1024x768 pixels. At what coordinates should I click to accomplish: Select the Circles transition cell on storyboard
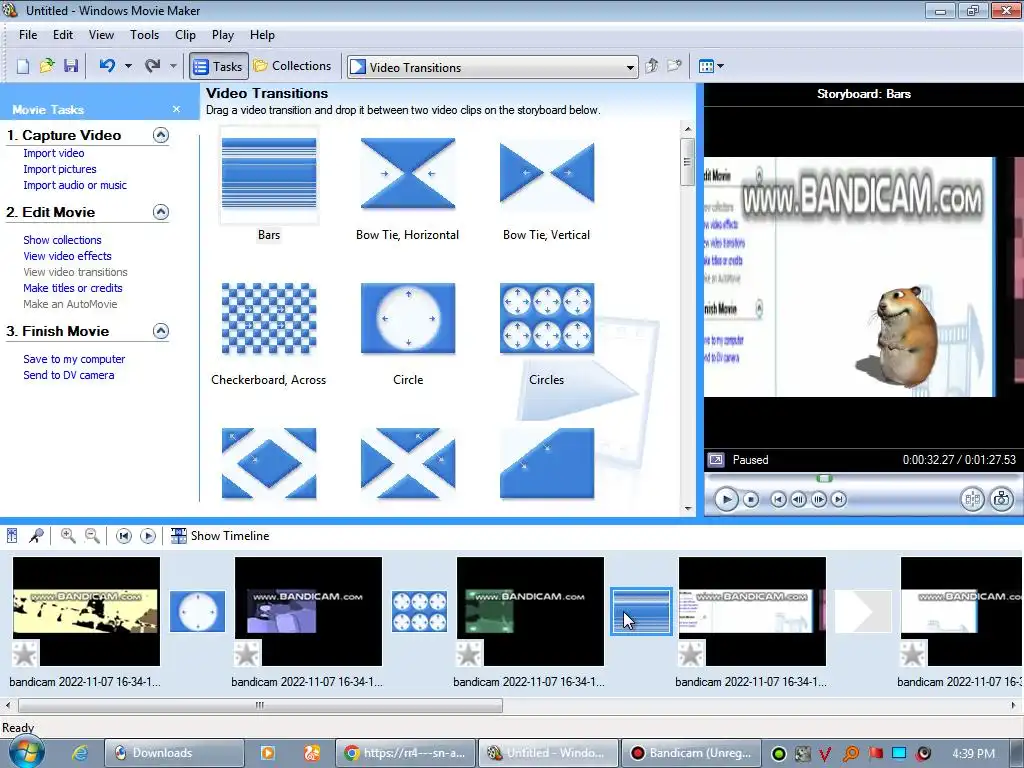pyautogui.click(x=419, y=611)
